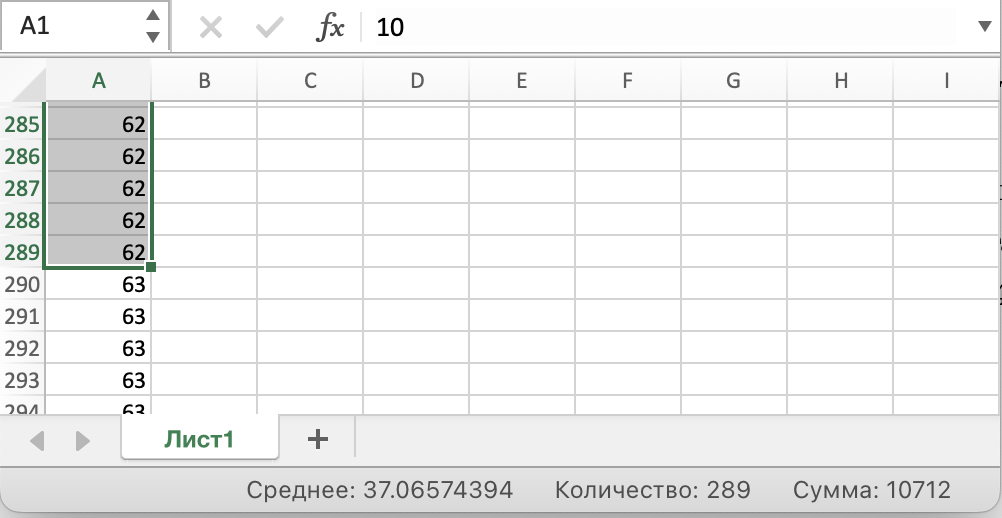This screenshot has width=1002, height=518.
Task: Click the select all corner triangle
Action: tap(27, 81)
